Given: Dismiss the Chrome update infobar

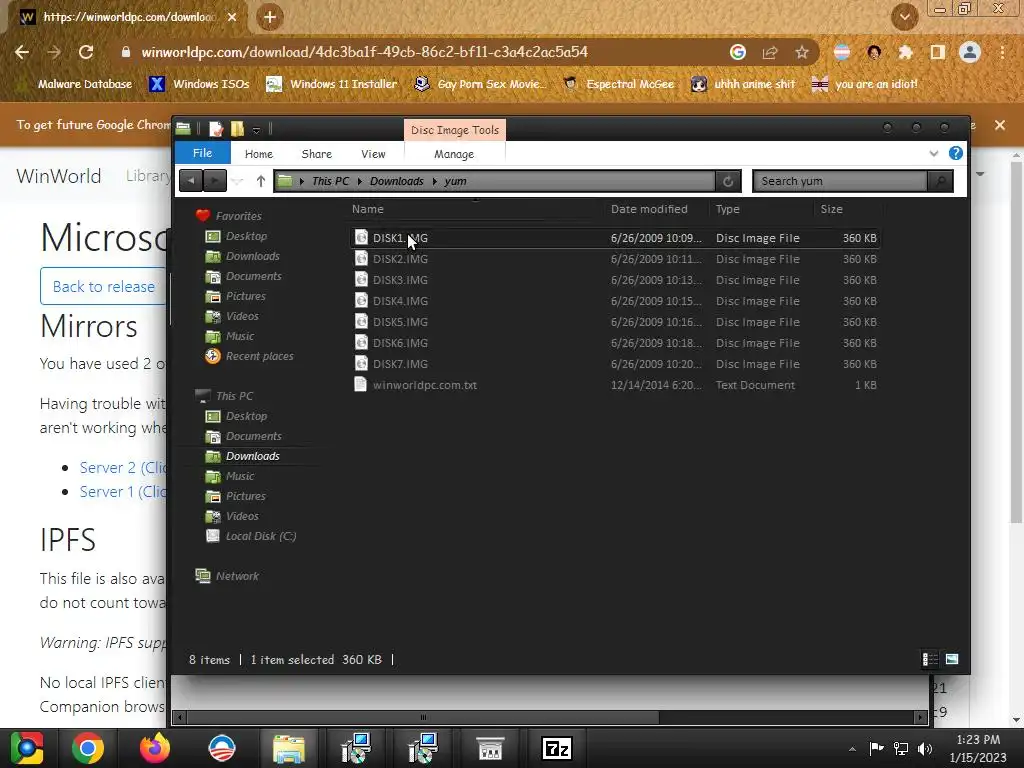Looking at the screenshot, I should 999,125.
